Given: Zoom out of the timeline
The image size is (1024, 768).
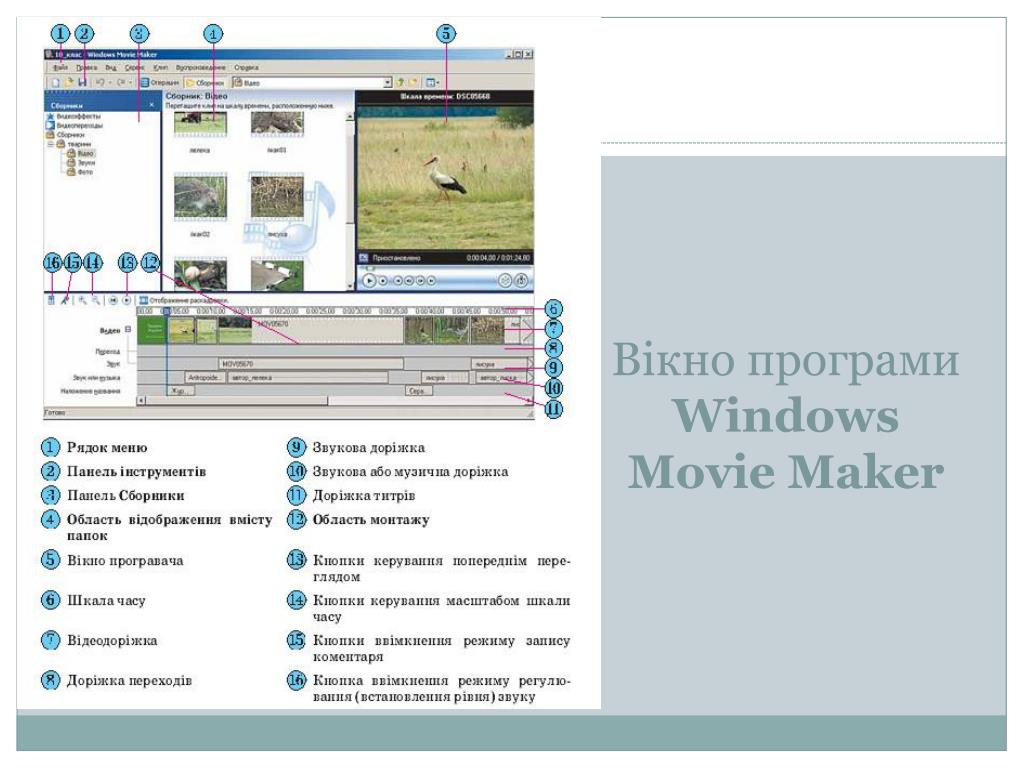Looking at the screenshot, I should pyautogui.click(x=95, y=300).
